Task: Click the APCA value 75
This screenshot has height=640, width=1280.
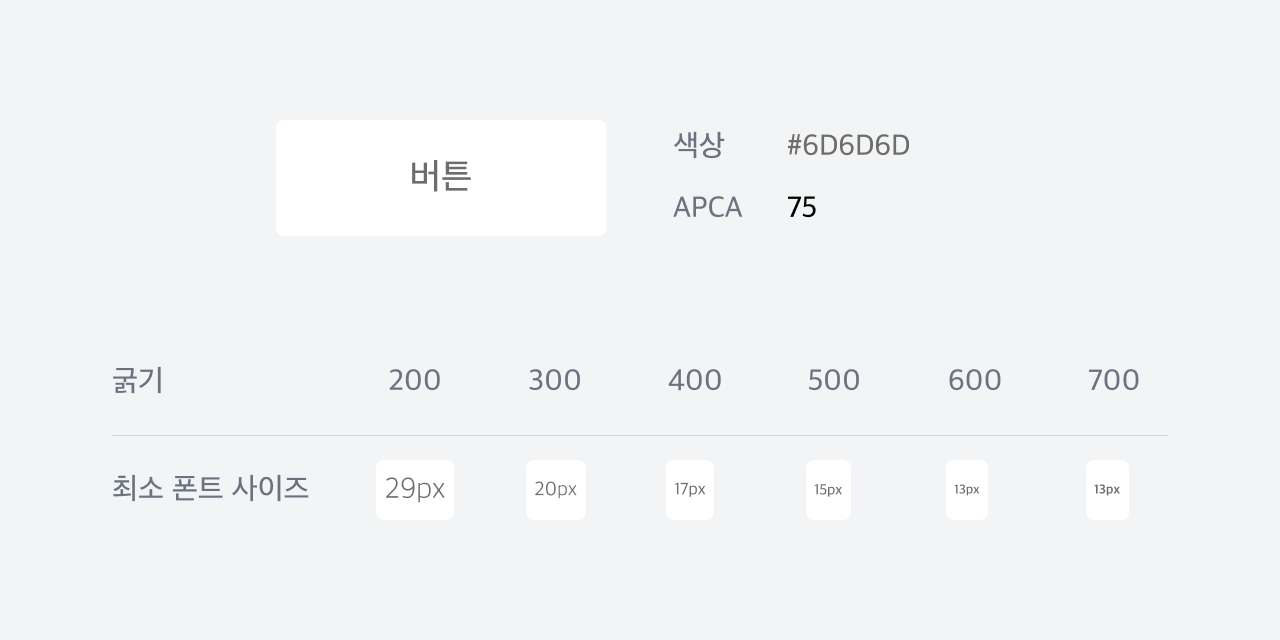Action: (x=802, y=208)
